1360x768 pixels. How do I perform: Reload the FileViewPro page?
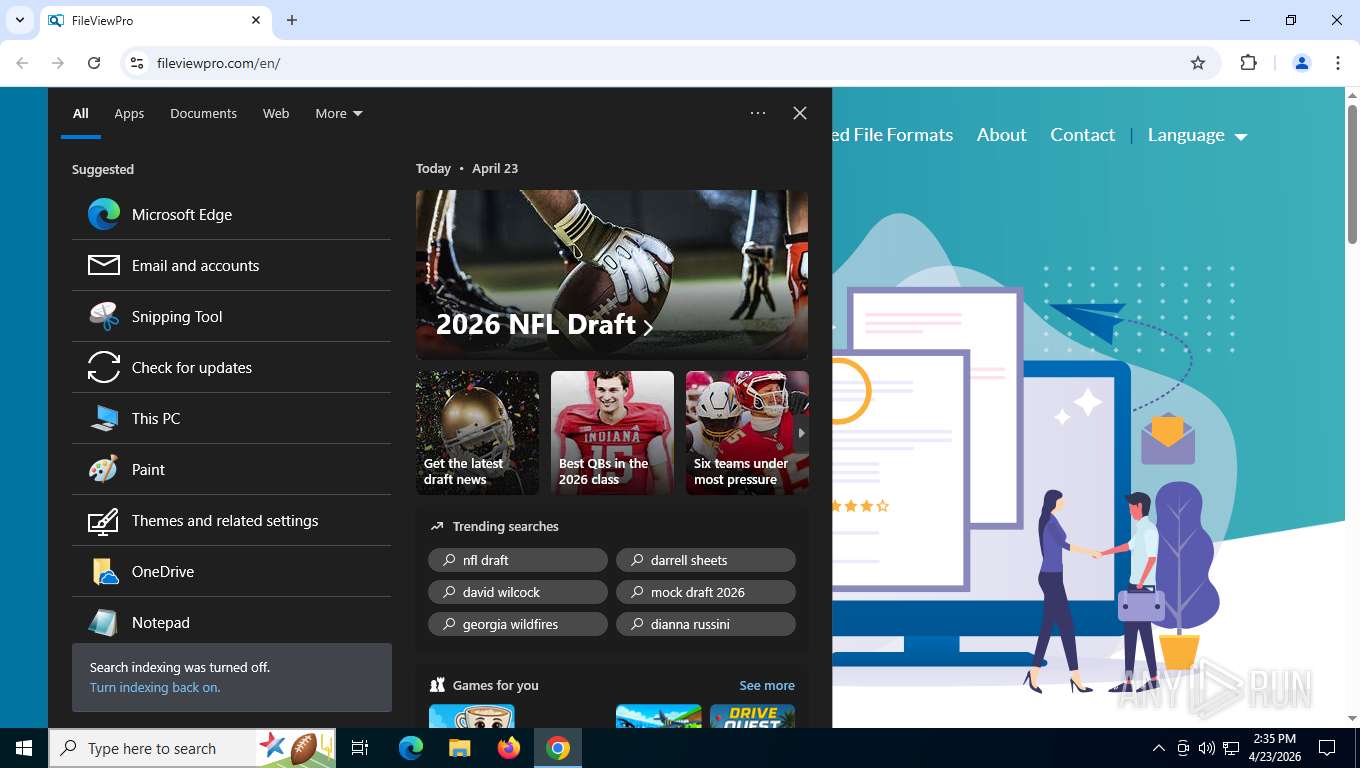pos(94,63)
